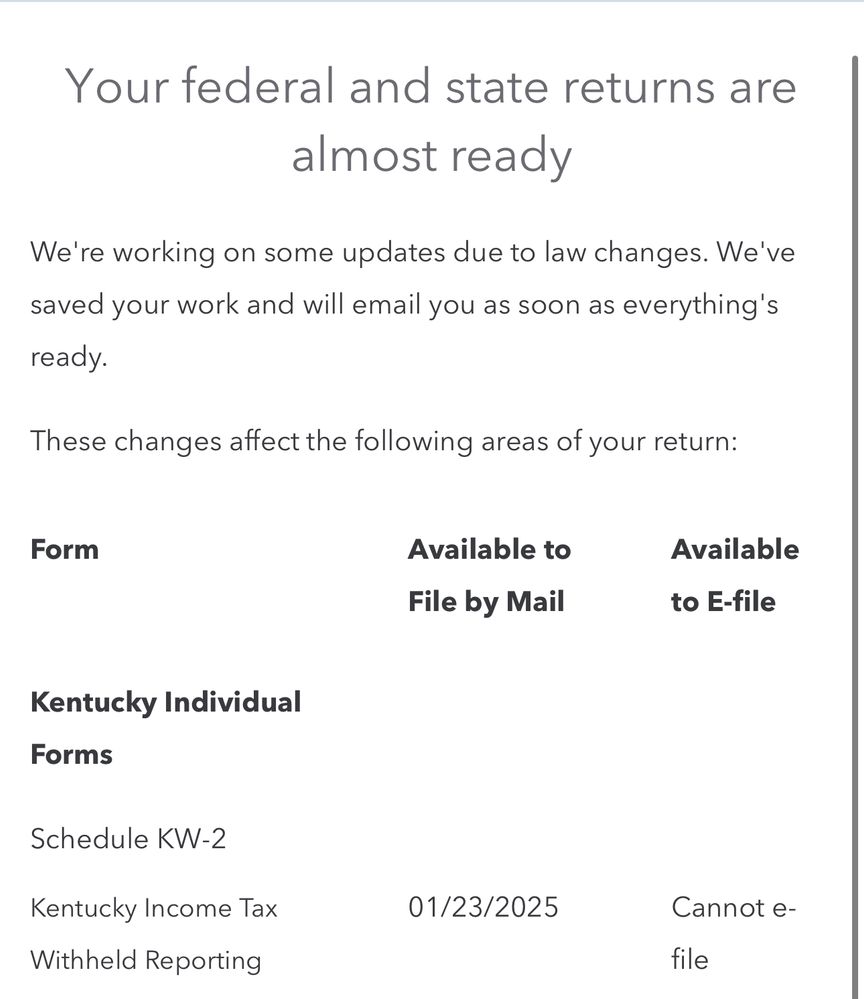Click 'Kentucky Income Tax' description line
Screen dimensions: 864x999
[x=154, y=908]
